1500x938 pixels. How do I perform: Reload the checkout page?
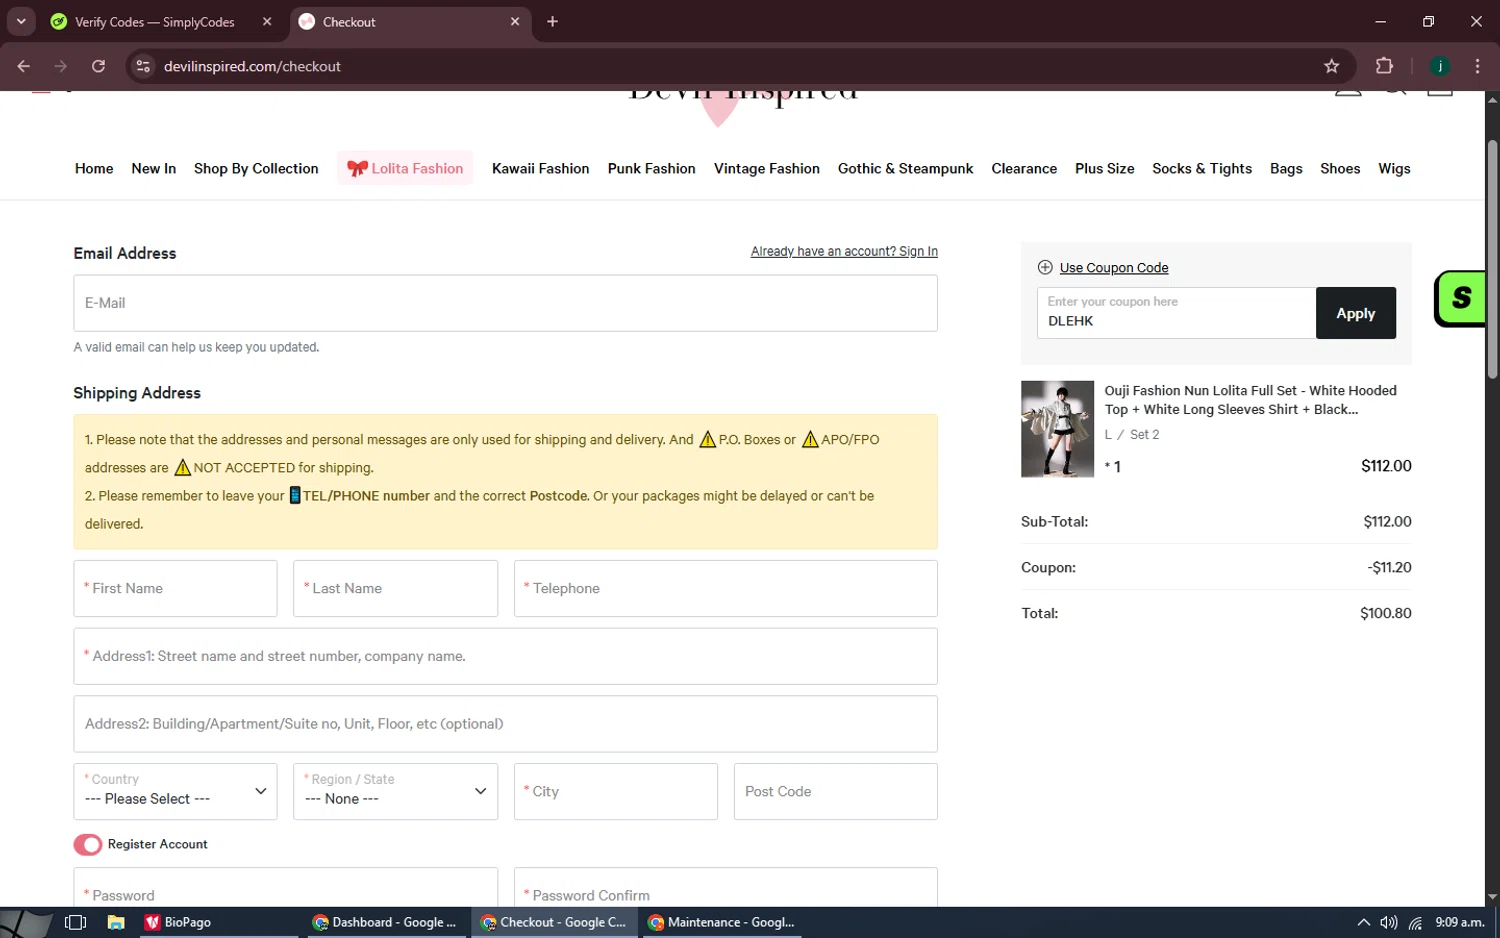(x=98, y=66)
